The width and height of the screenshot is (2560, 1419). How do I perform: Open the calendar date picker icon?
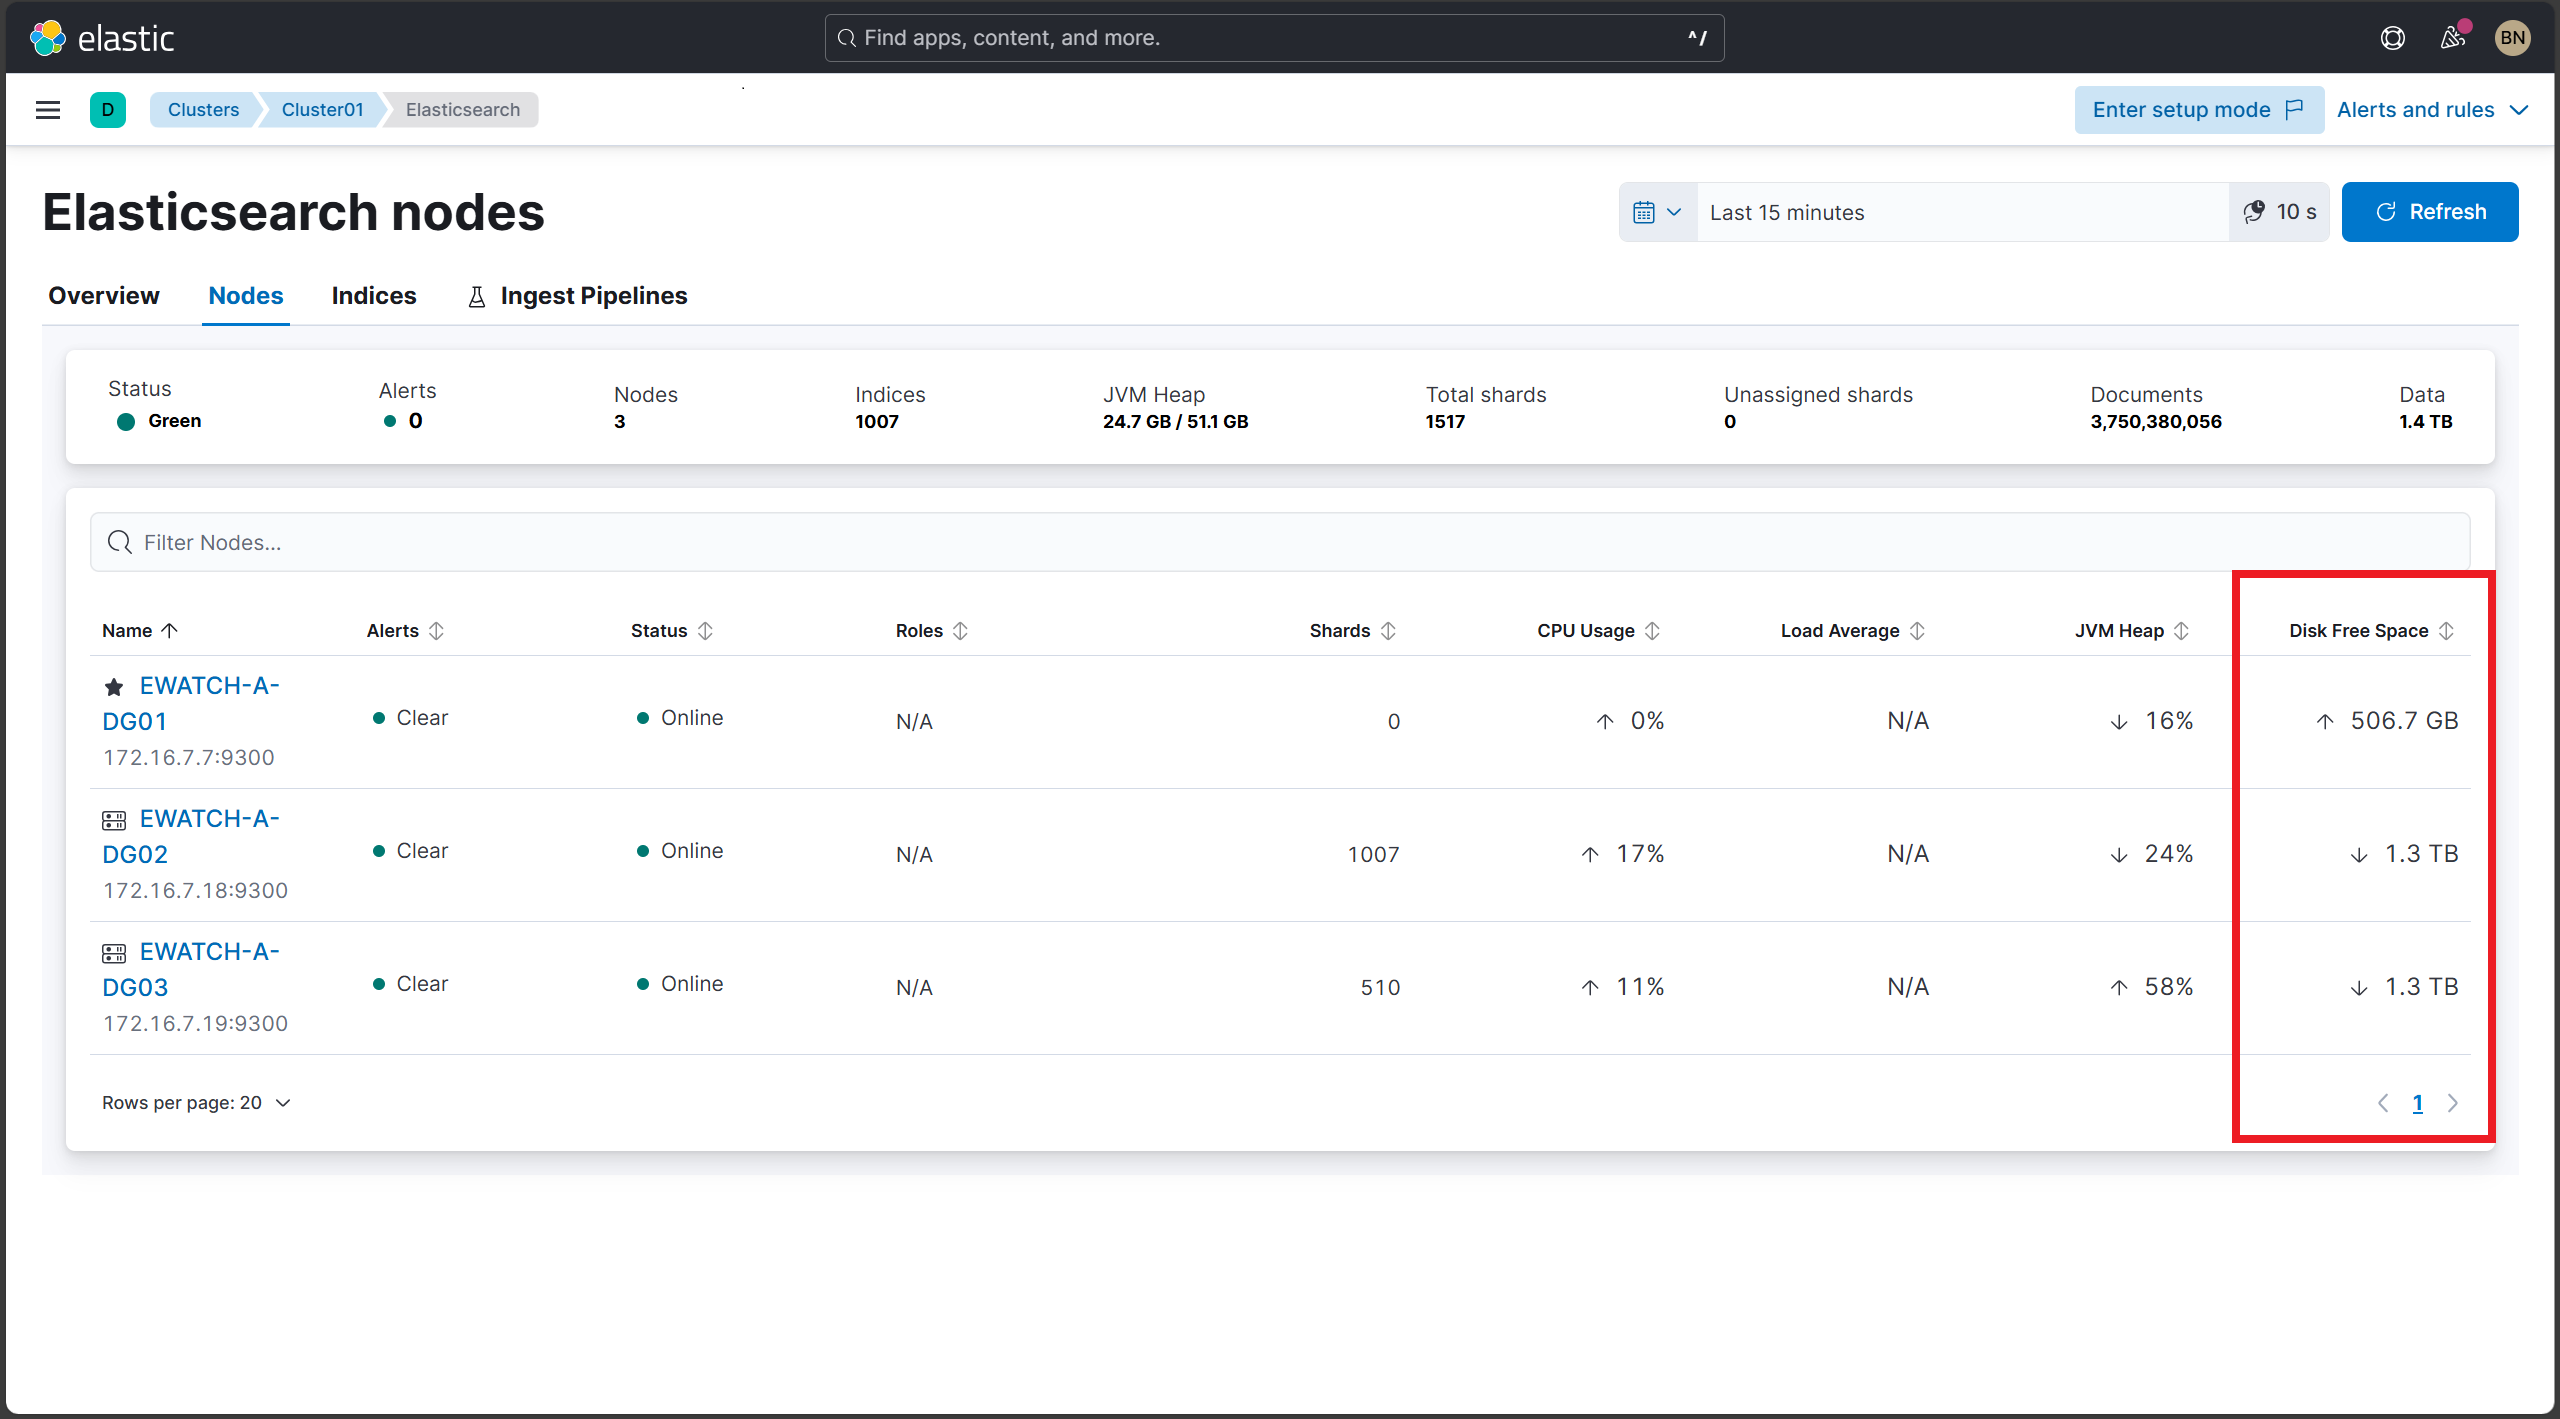tap(1645, 212)
